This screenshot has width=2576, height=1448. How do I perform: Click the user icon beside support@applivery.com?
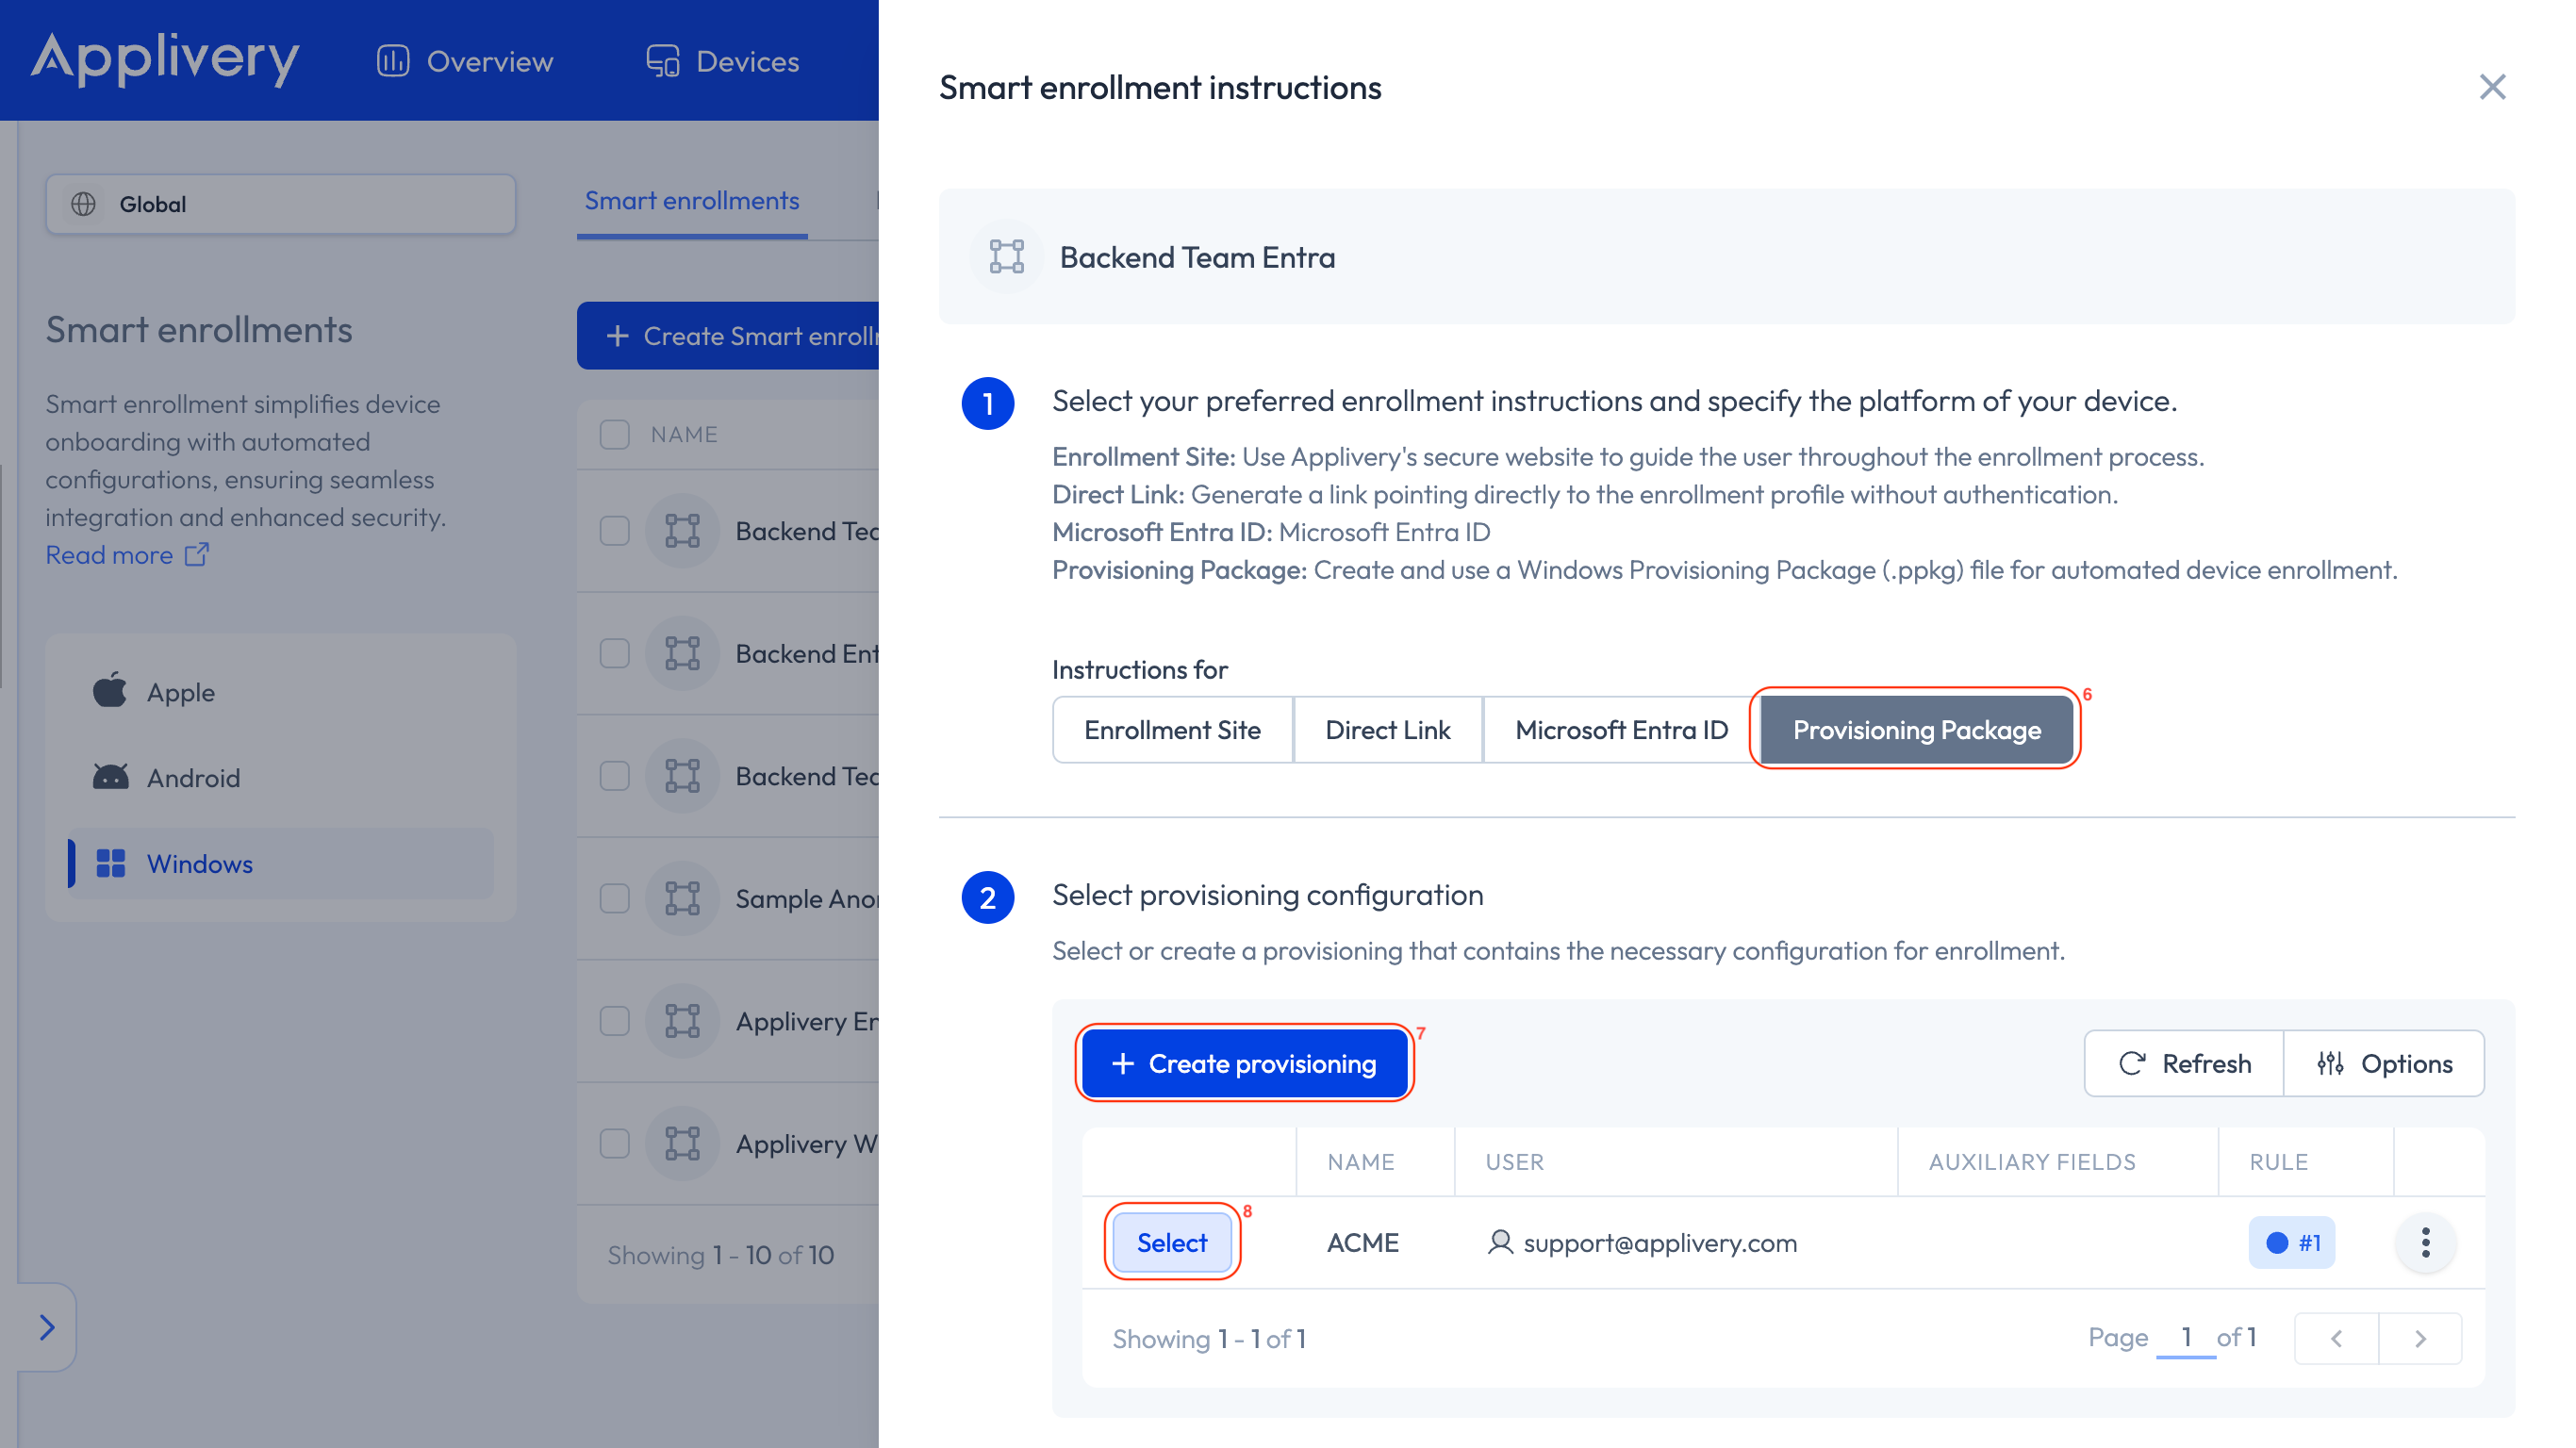[1500, 1242]
